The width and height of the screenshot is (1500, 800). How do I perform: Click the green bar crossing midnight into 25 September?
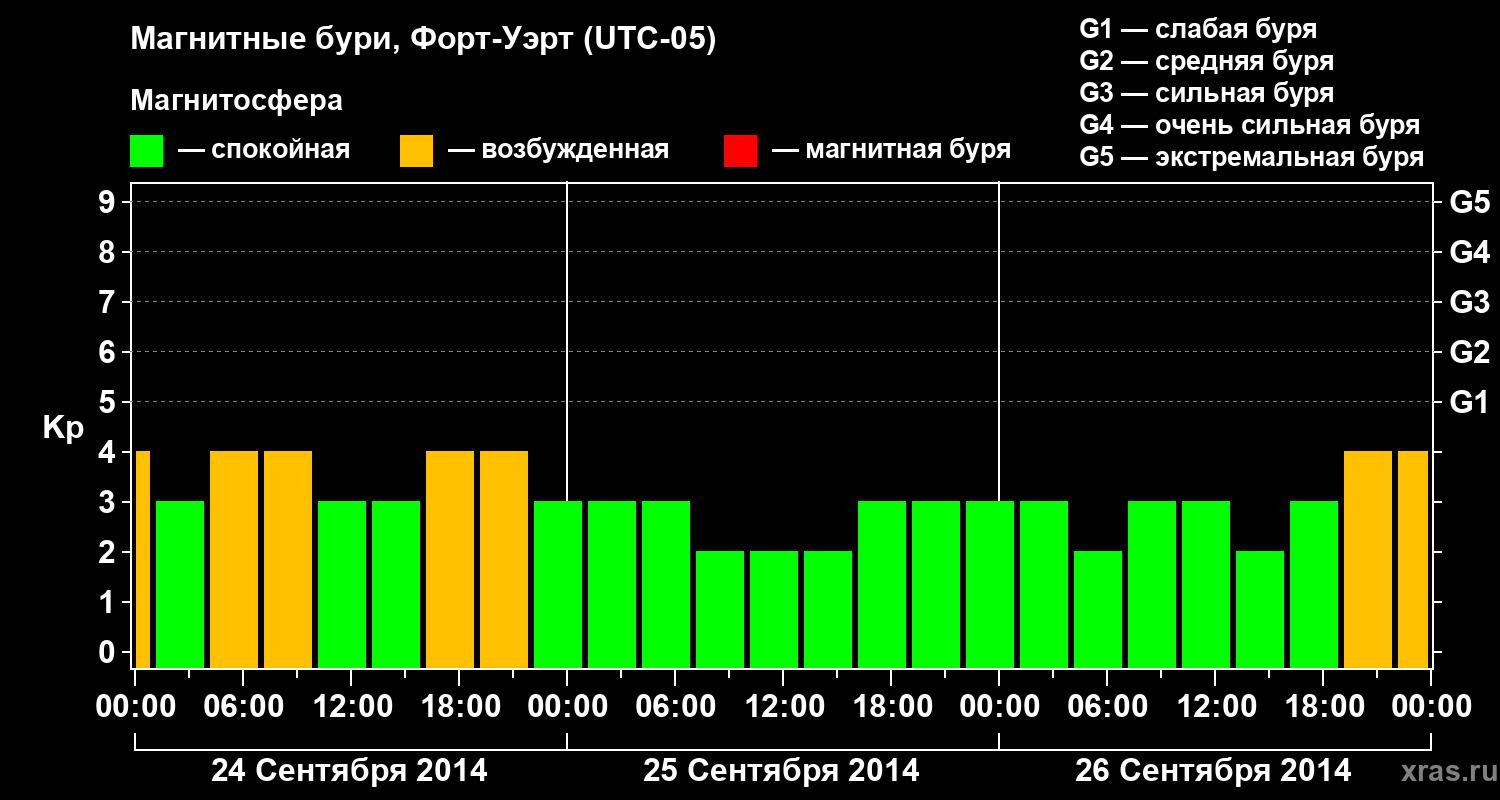558,584
